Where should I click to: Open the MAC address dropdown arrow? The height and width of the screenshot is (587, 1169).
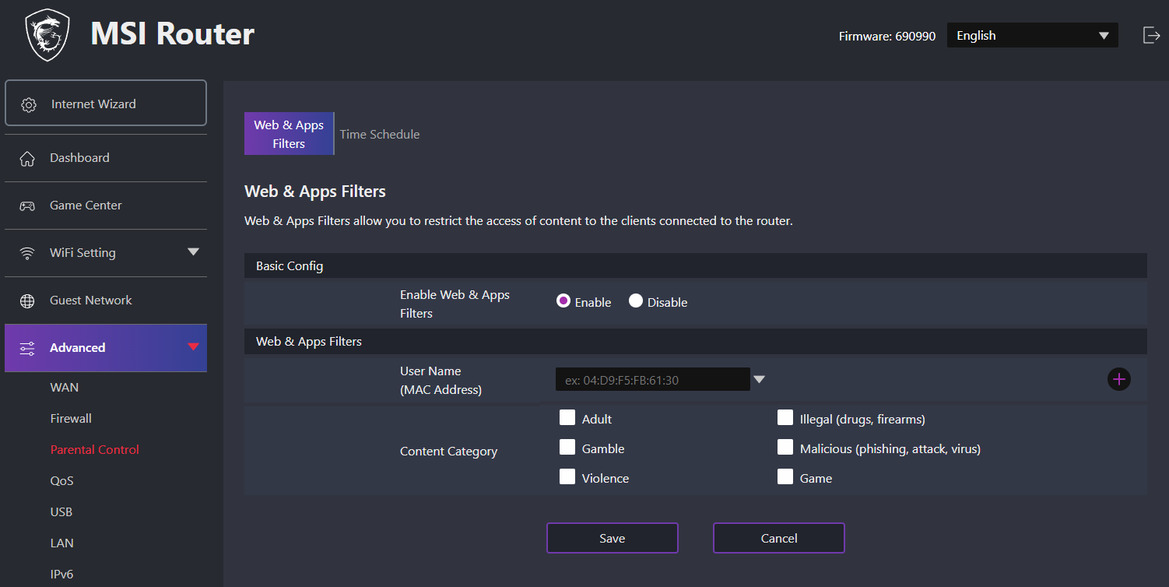pyautogui.click(x=759, y=380)
